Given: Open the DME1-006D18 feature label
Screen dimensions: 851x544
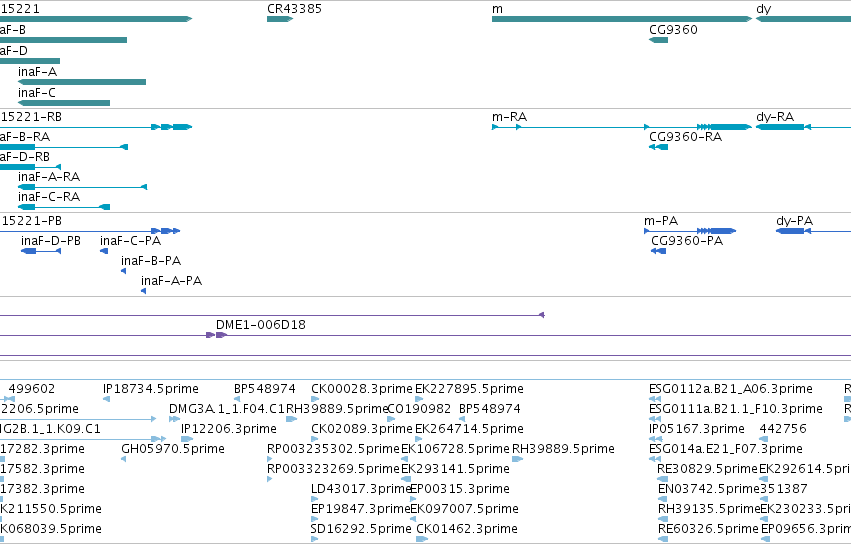Looking at the screenshot, I should coord(261,325).
